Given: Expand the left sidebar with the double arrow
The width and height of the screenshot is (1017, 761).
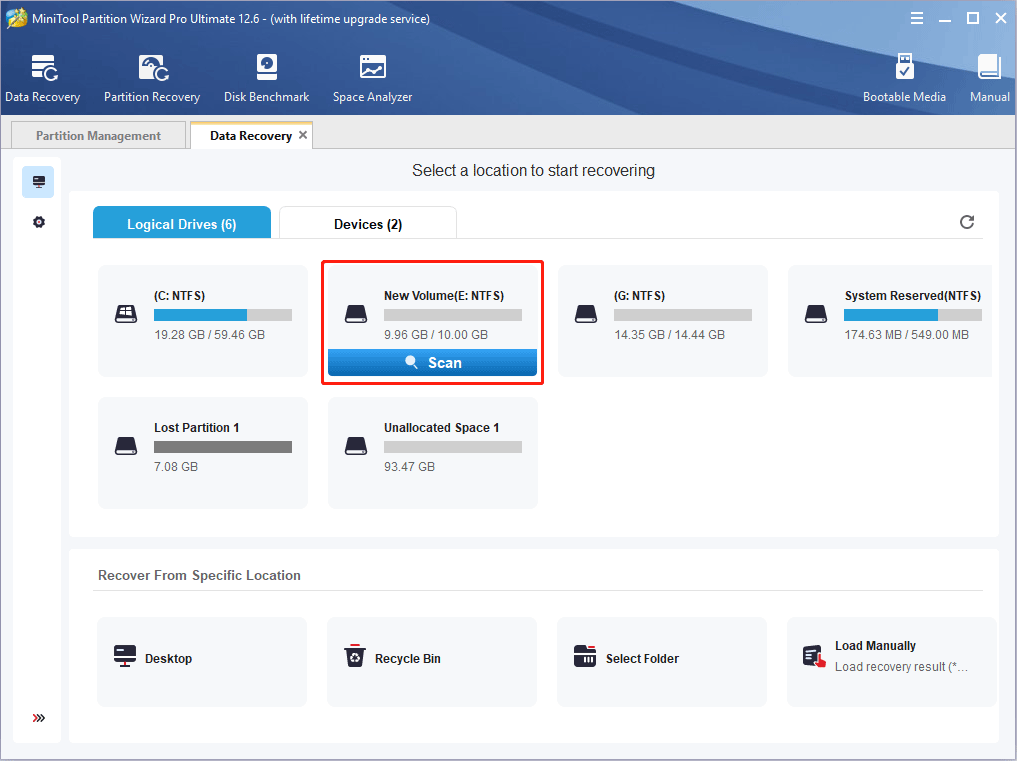Looking at the screenshot, I should tap(39, 718).
